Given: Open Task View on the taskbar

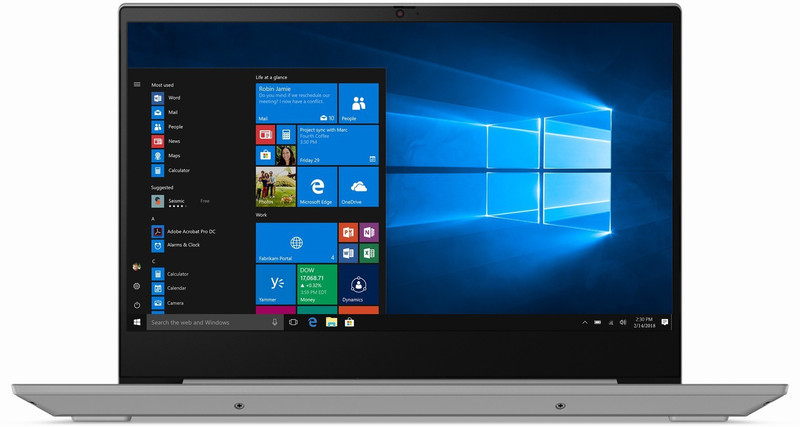Looking at the screenshot, I should [293, 323].
